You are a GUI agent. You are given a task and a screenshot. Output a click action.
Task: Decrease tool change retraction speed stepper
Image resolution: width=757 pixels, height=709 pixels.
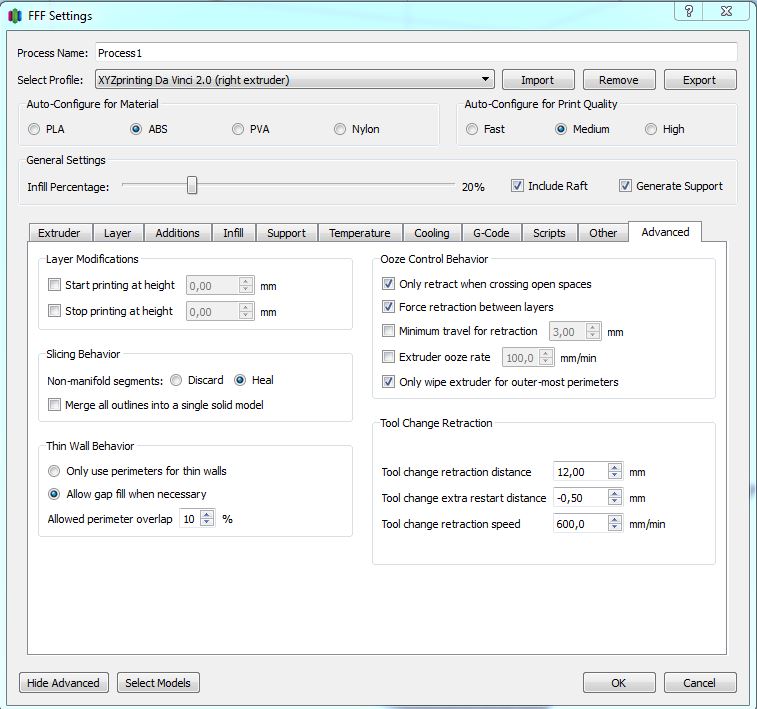(615, 528)
